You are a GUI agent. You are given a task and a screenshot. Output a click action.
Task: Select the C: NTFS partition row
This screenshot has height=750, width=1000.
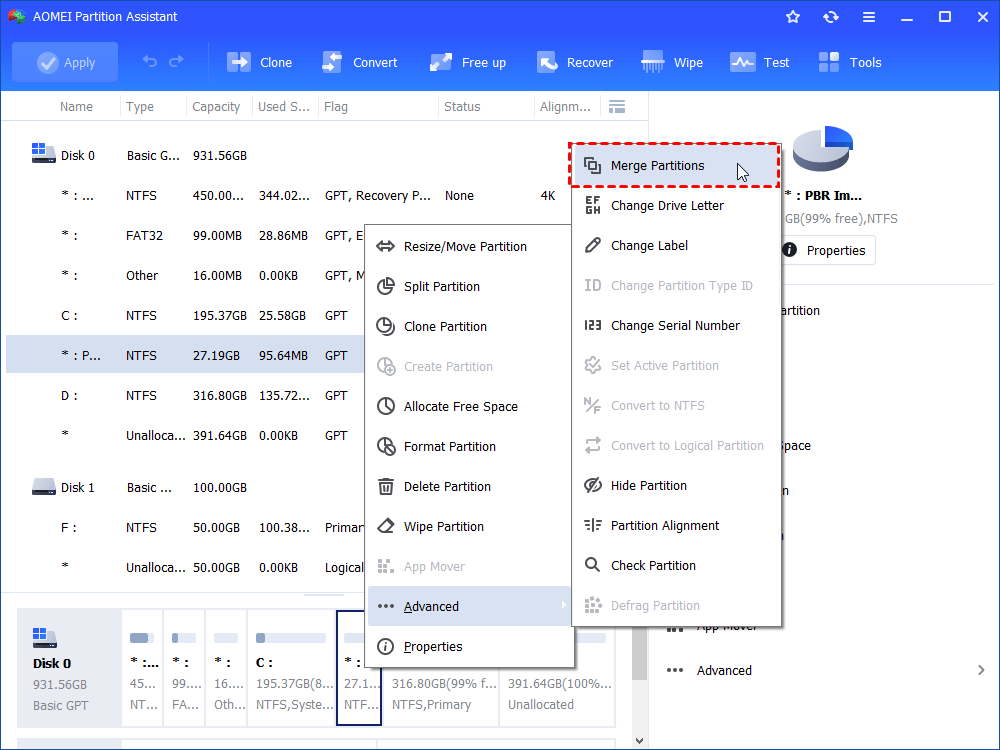(x=185, y=316)
